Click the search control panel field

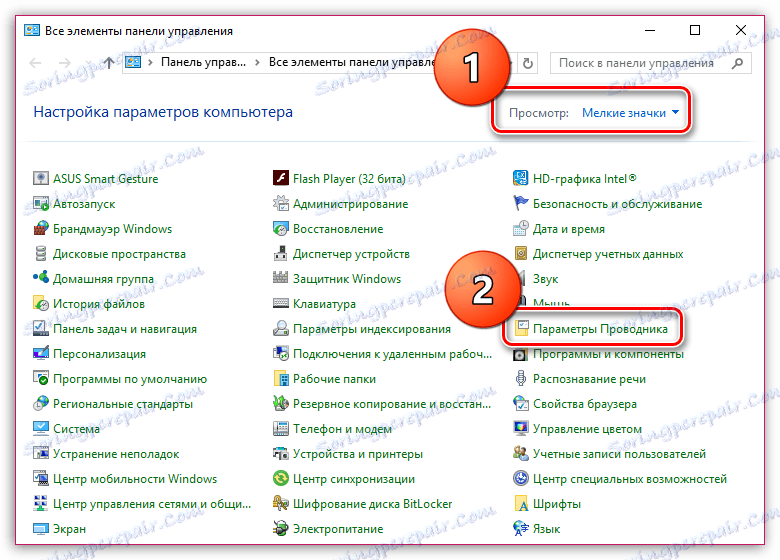pos(650,63)
